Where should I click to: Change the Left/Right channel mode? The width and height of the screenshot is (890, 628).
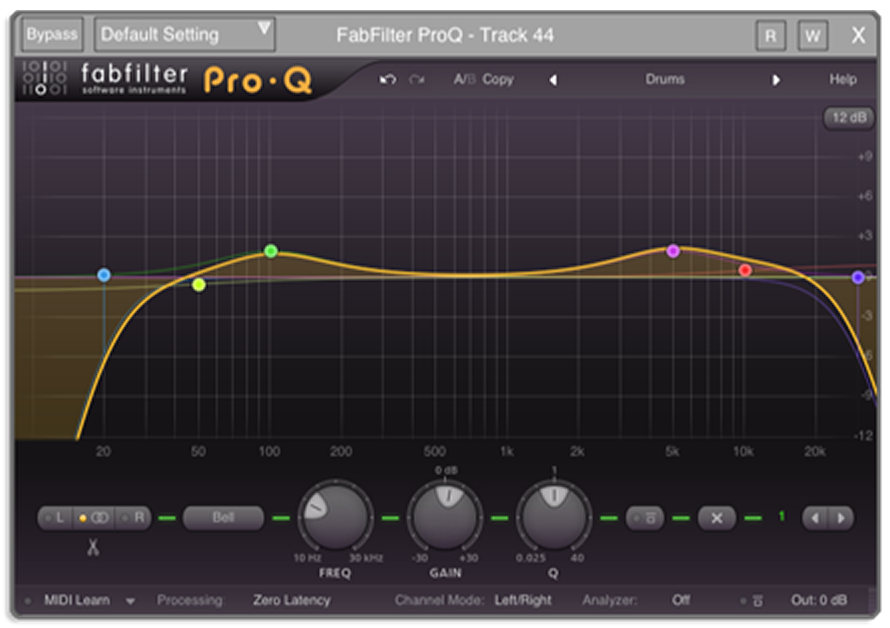523,600
